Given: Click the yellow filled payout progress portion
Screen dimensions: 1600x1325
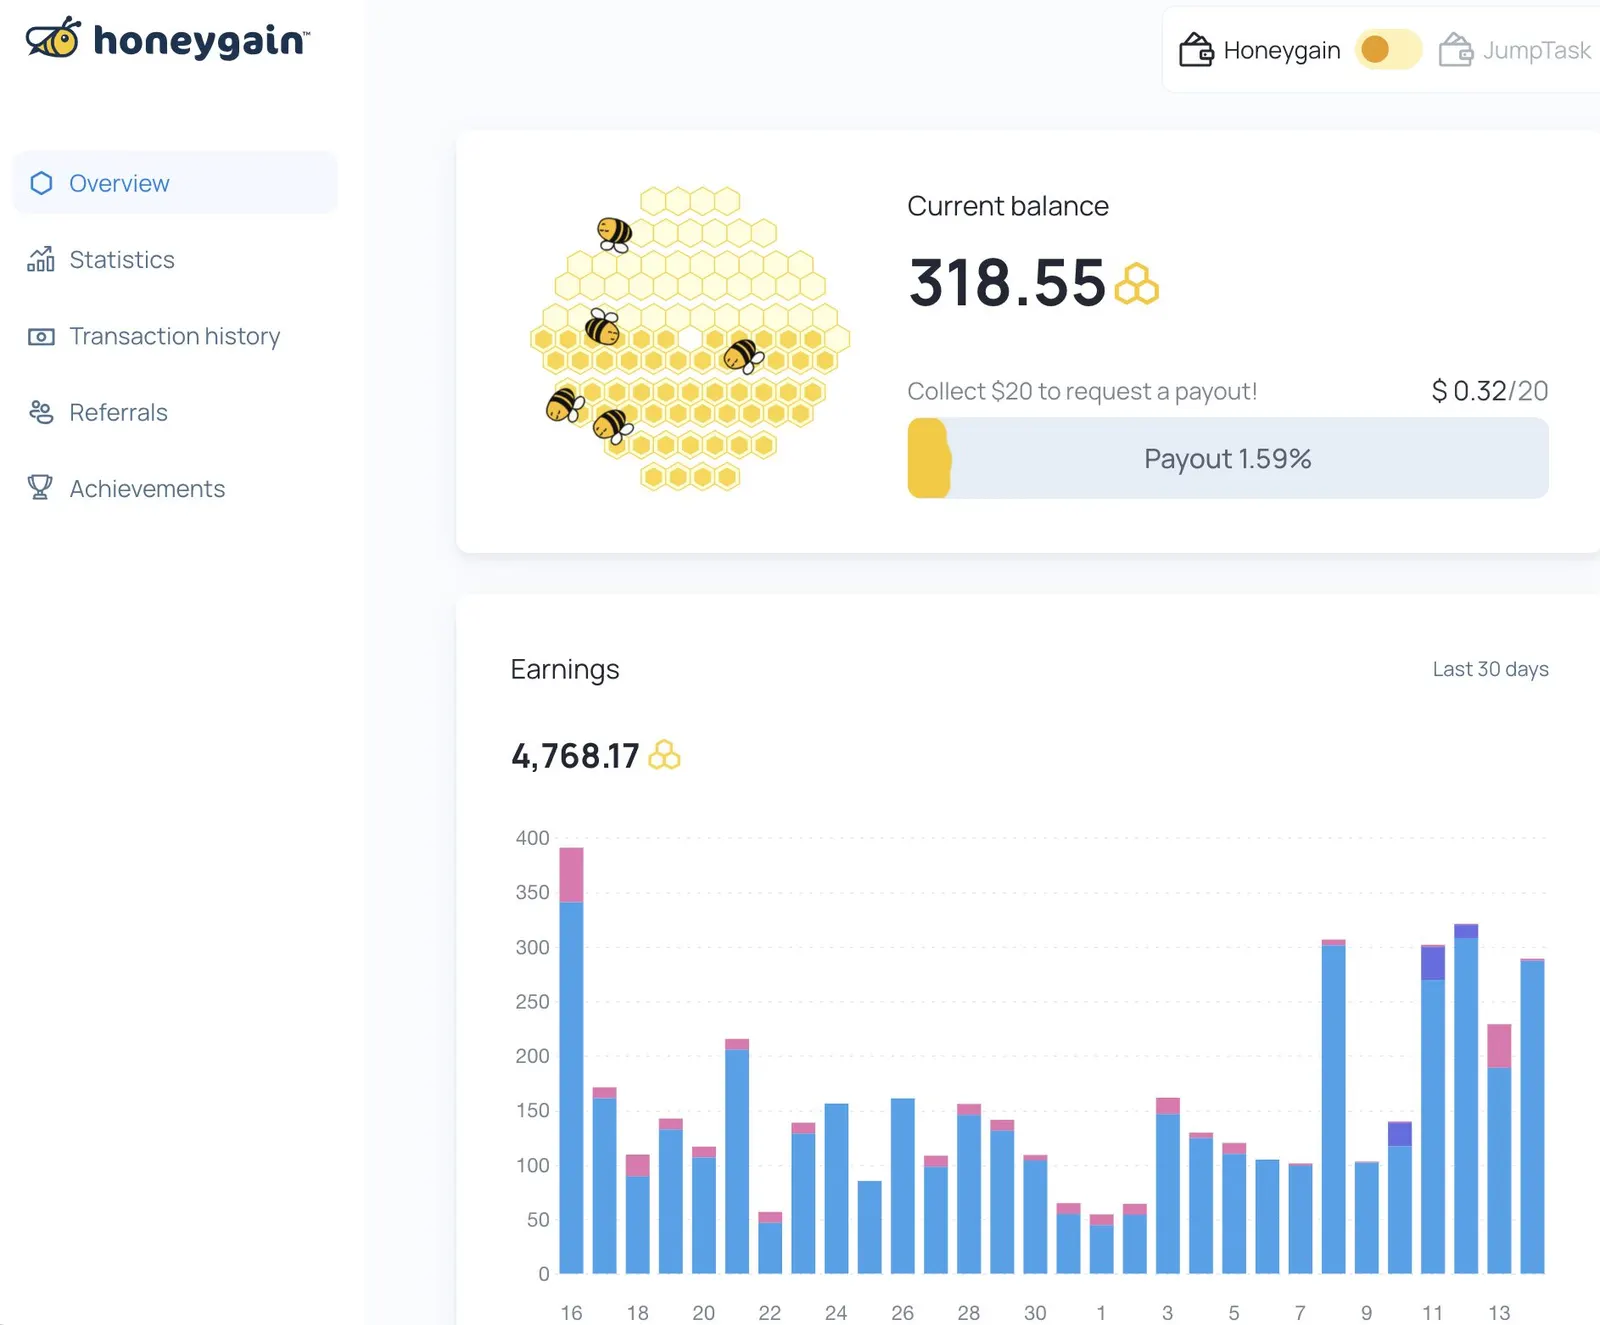Looking at the screenshot, I should point(929,458).
